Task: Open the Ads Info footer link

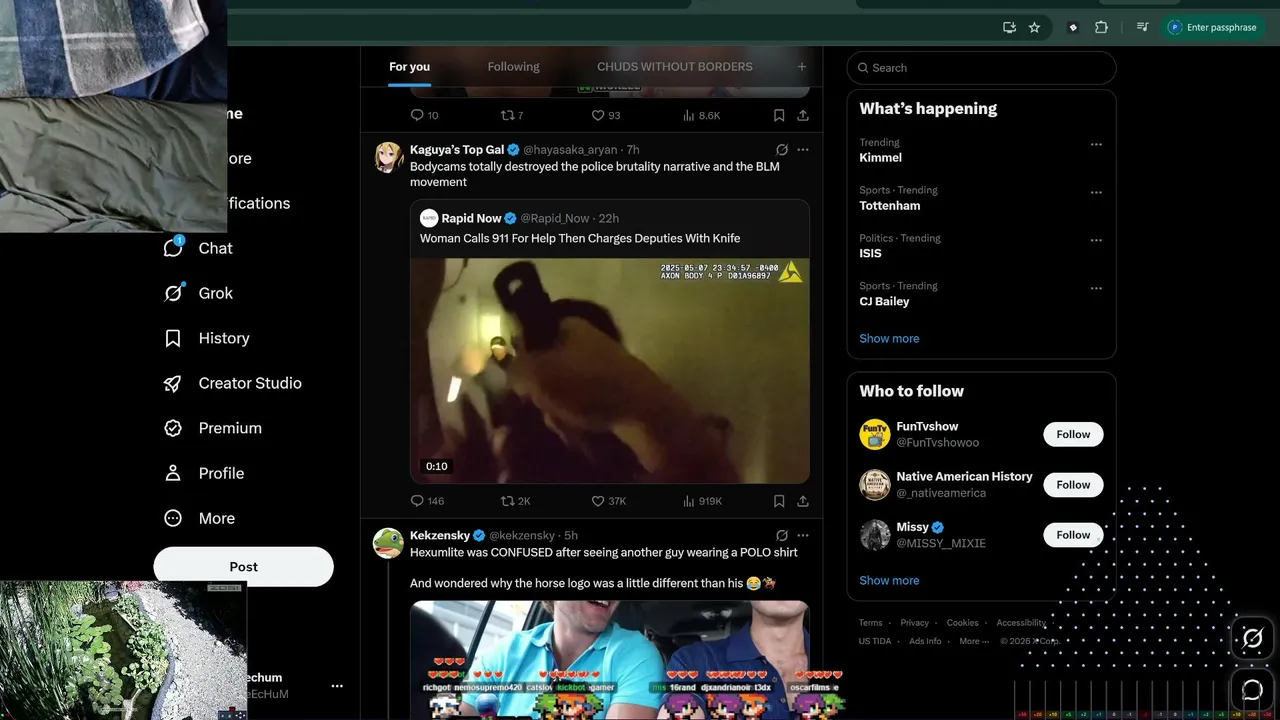Action: pos(925,641)
